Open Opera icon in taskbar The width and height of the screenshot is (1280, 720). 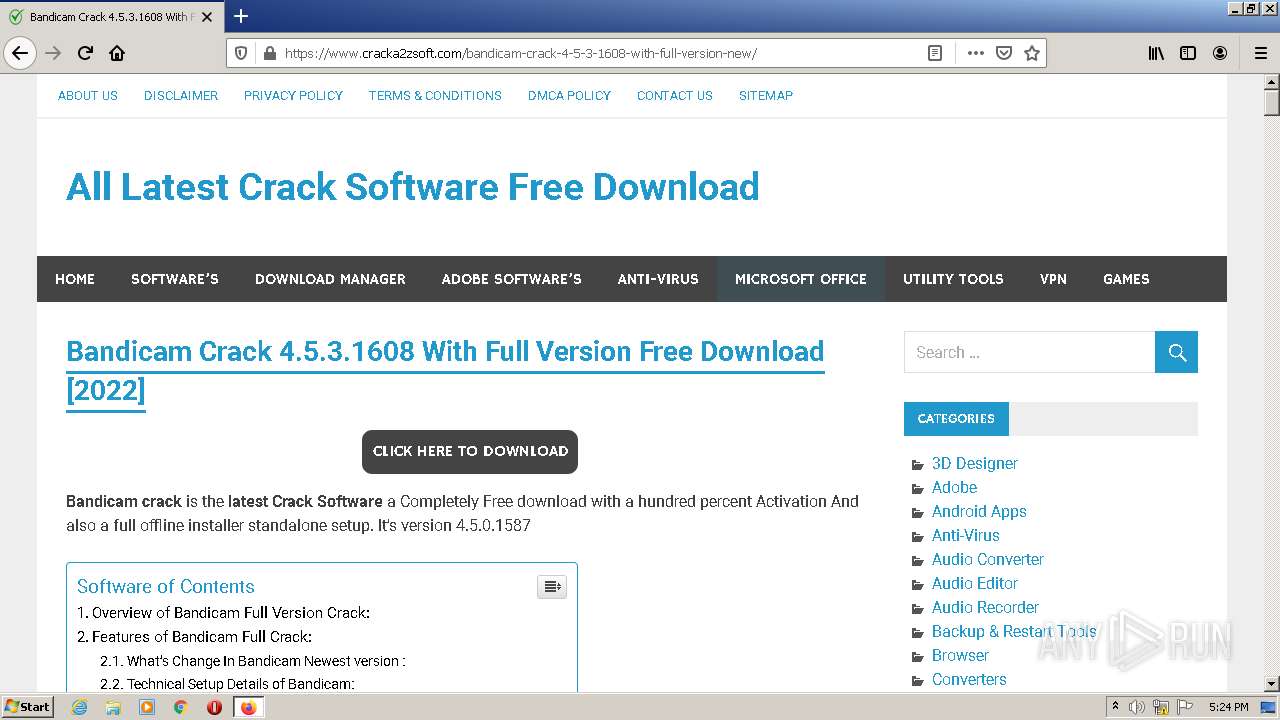[x=214, y=707]
